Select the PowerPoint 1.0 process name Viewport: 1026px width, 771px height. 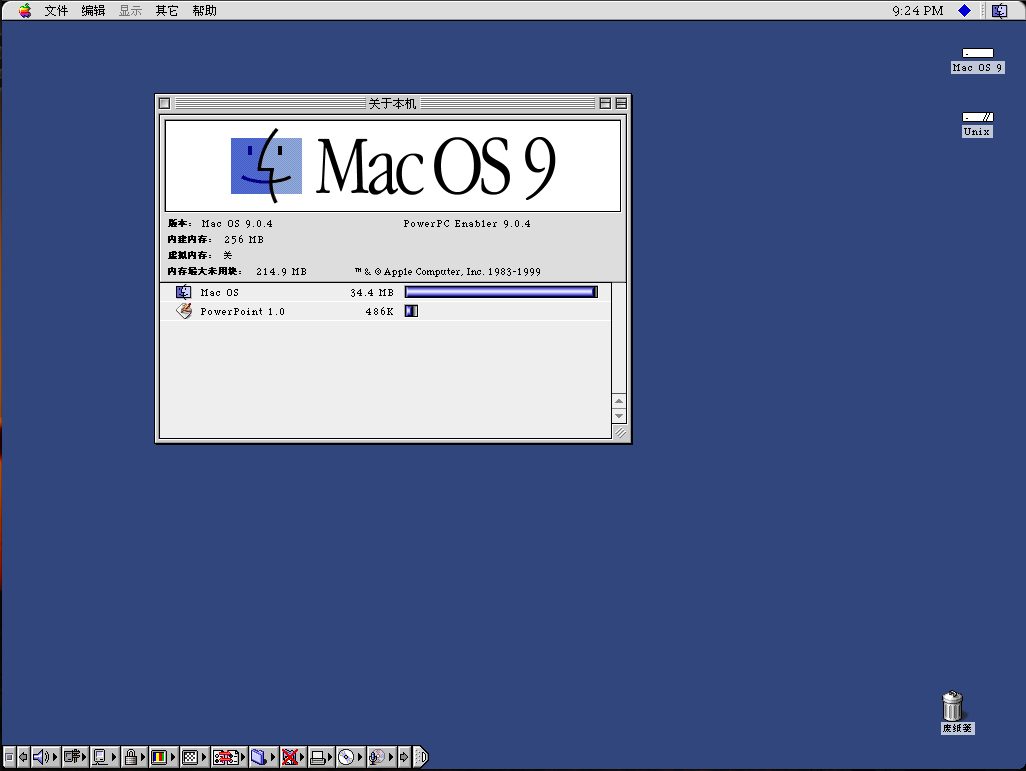click(x=242, y=312)
